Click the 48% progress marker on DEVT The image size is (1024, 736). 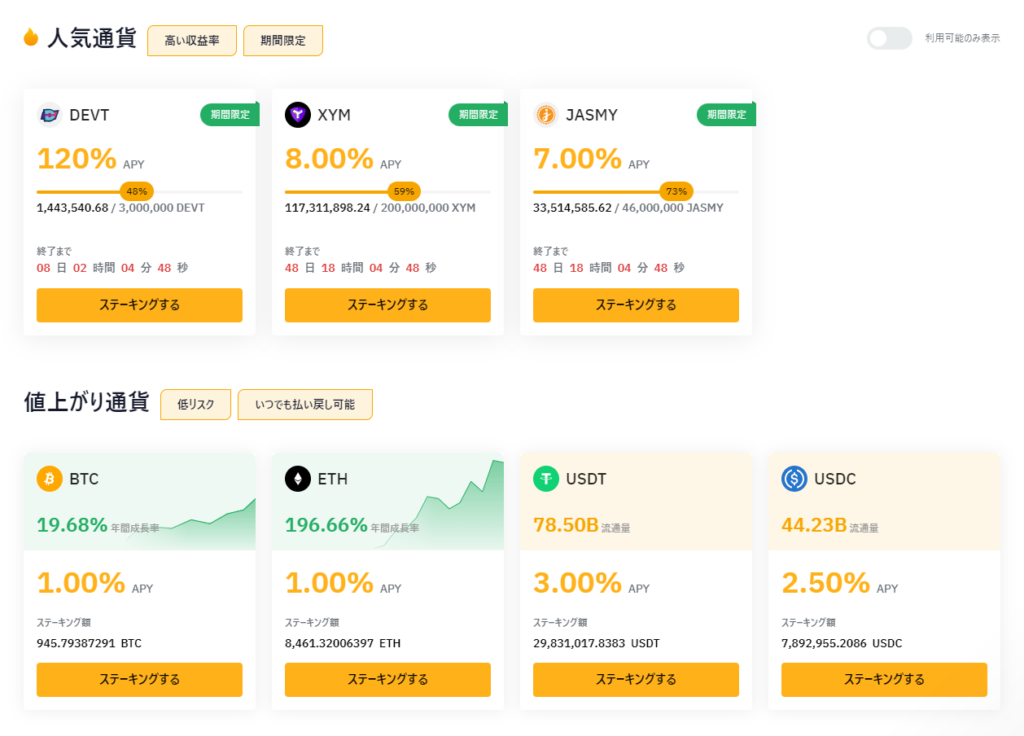pyautogui.click(x=136, y=191)
